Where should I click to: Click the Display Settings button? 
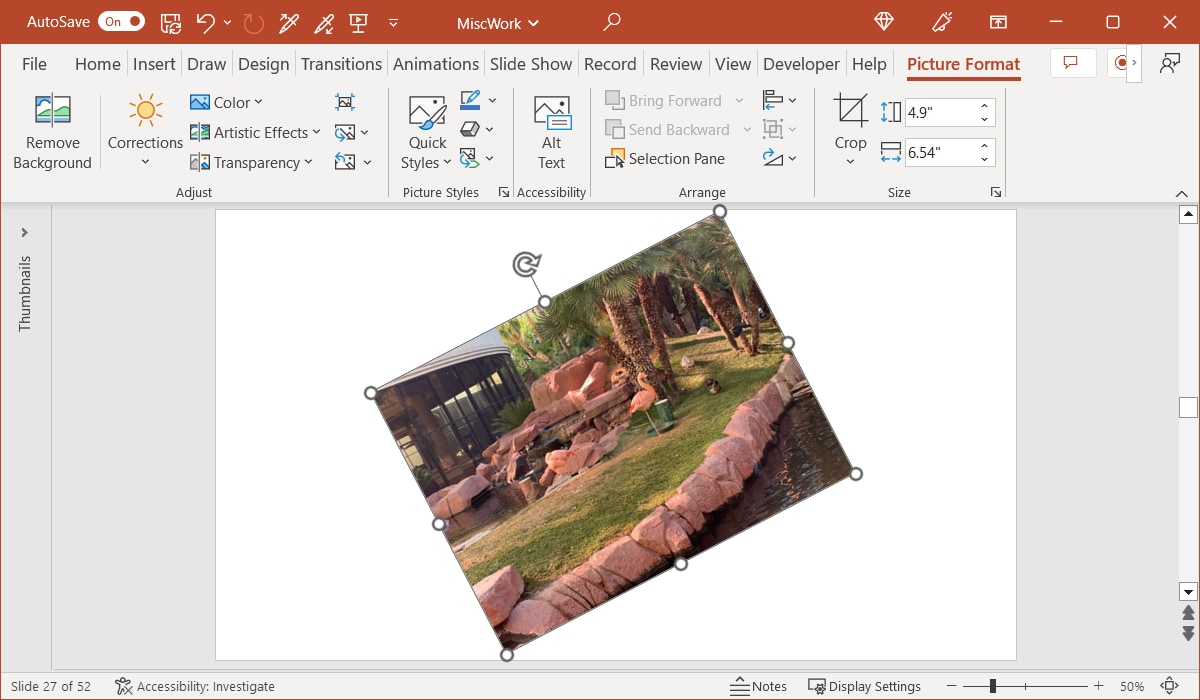point(865,686)
